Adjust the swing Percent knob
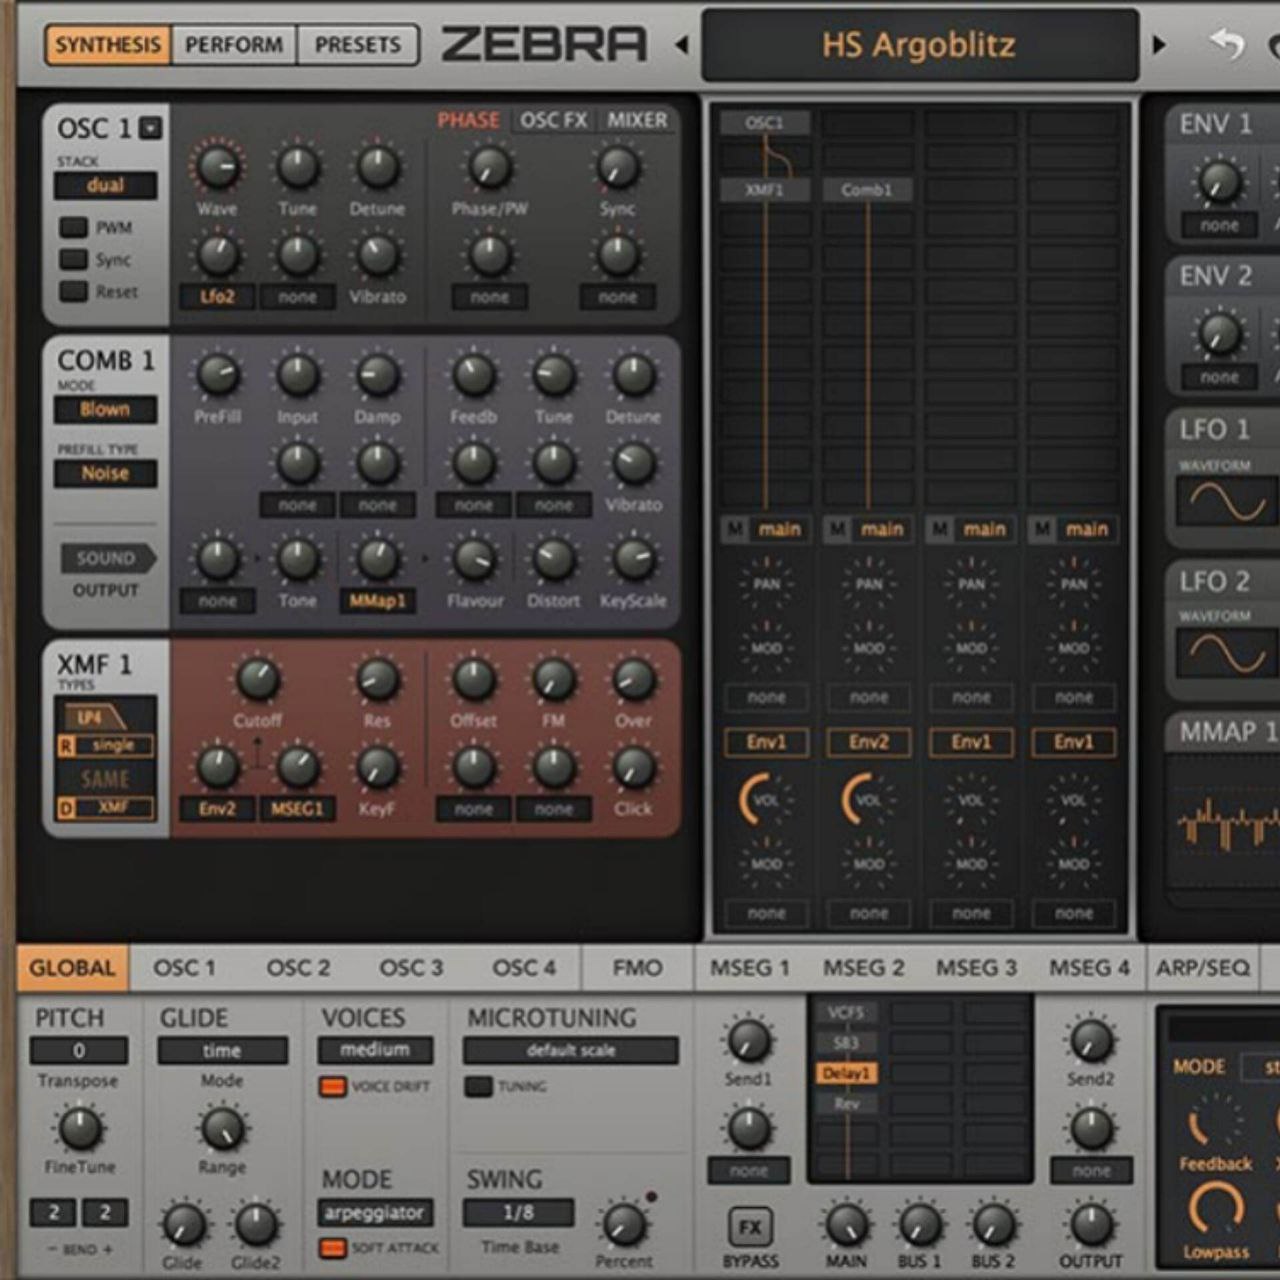Viewport: 1280px width, 1280px height. [624, 1224]
